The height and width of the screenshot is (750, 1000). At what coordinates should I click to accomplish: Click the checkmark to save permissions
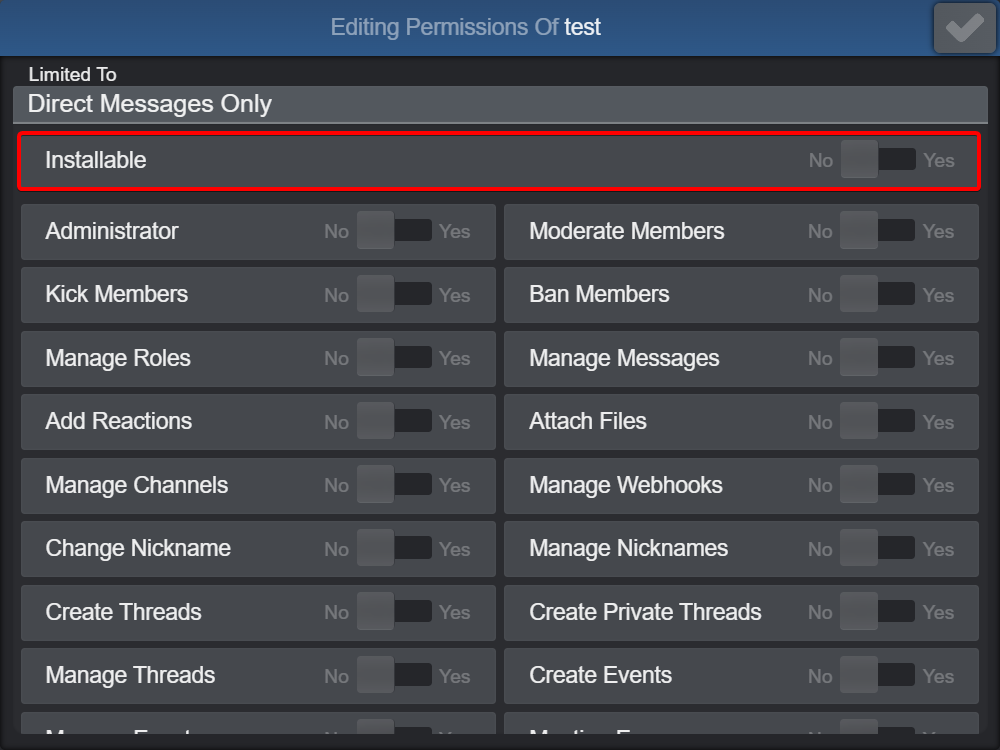pos(963,27)
